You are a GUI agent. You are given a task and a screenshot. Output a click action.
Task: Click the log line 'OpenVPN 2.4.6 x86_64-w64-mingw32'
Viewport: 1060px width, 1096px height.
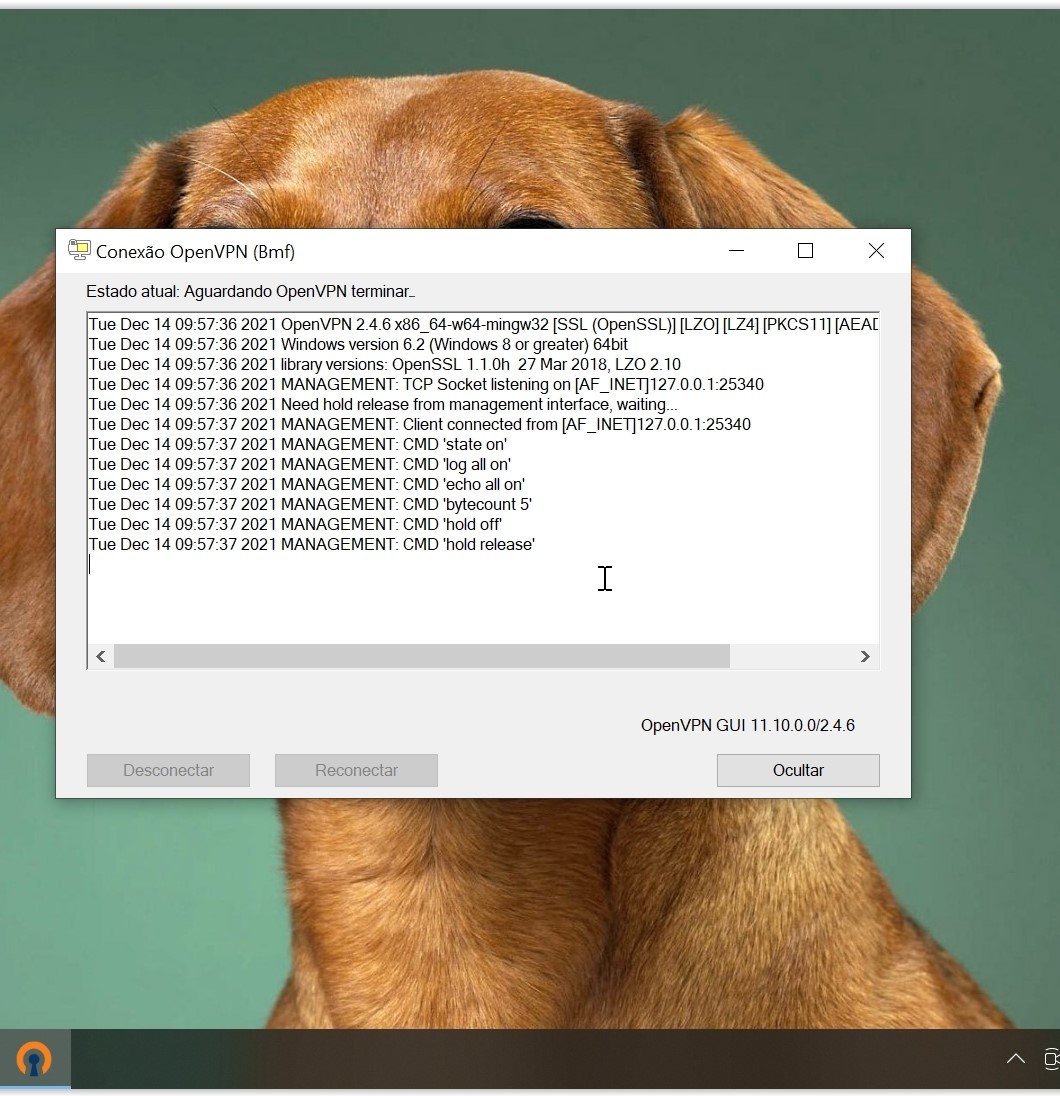point(483,324)
